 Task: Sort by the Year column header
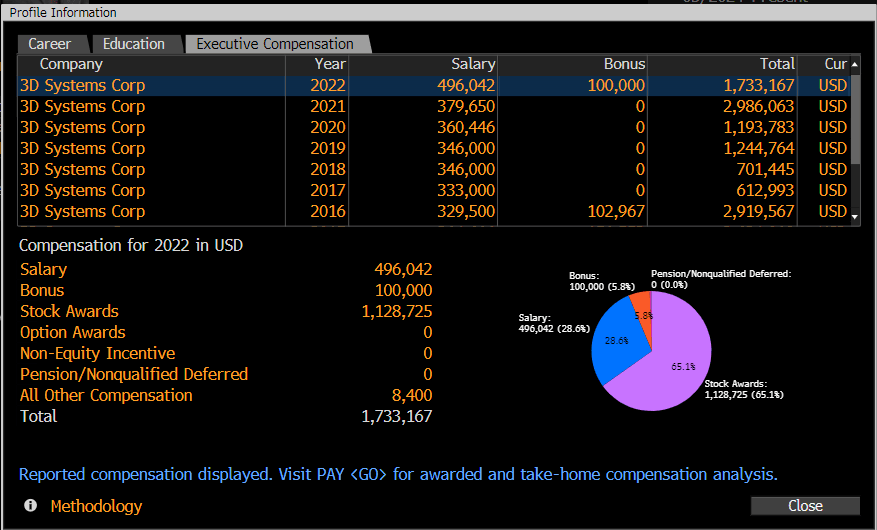tap(317, 65)
